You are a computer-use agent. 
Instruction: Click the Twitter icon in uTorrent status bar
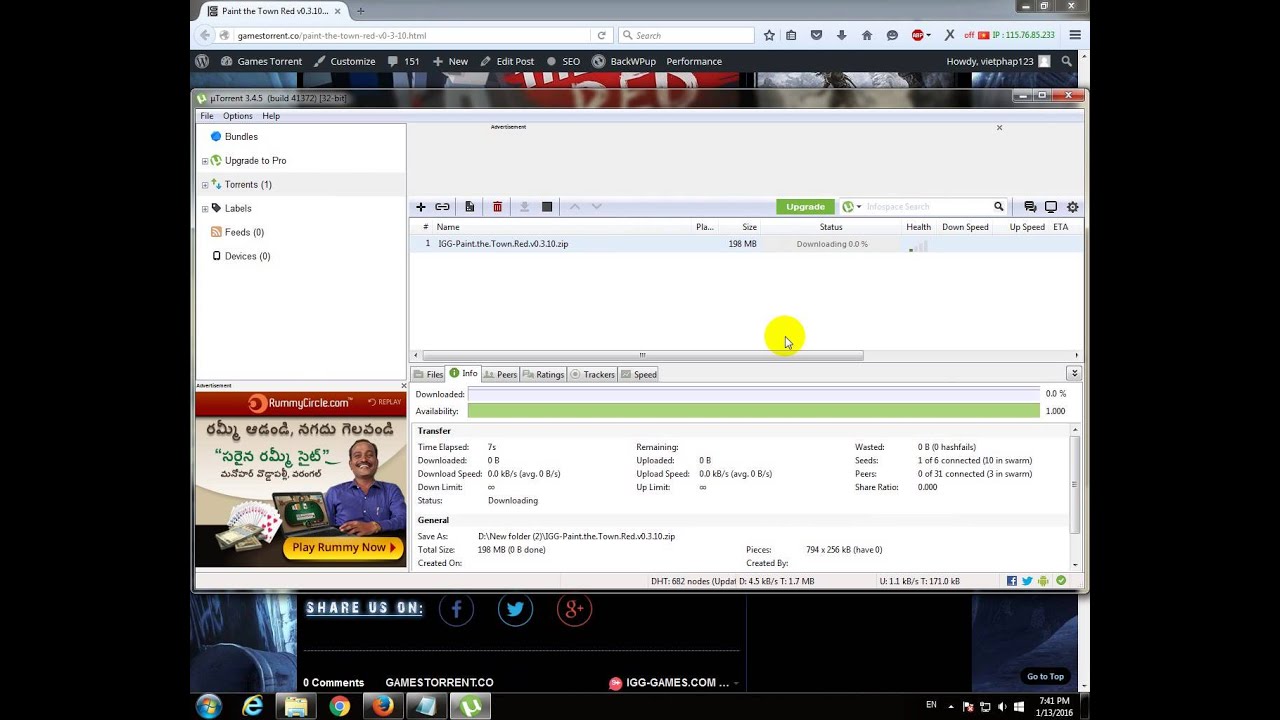[1027, 581]
